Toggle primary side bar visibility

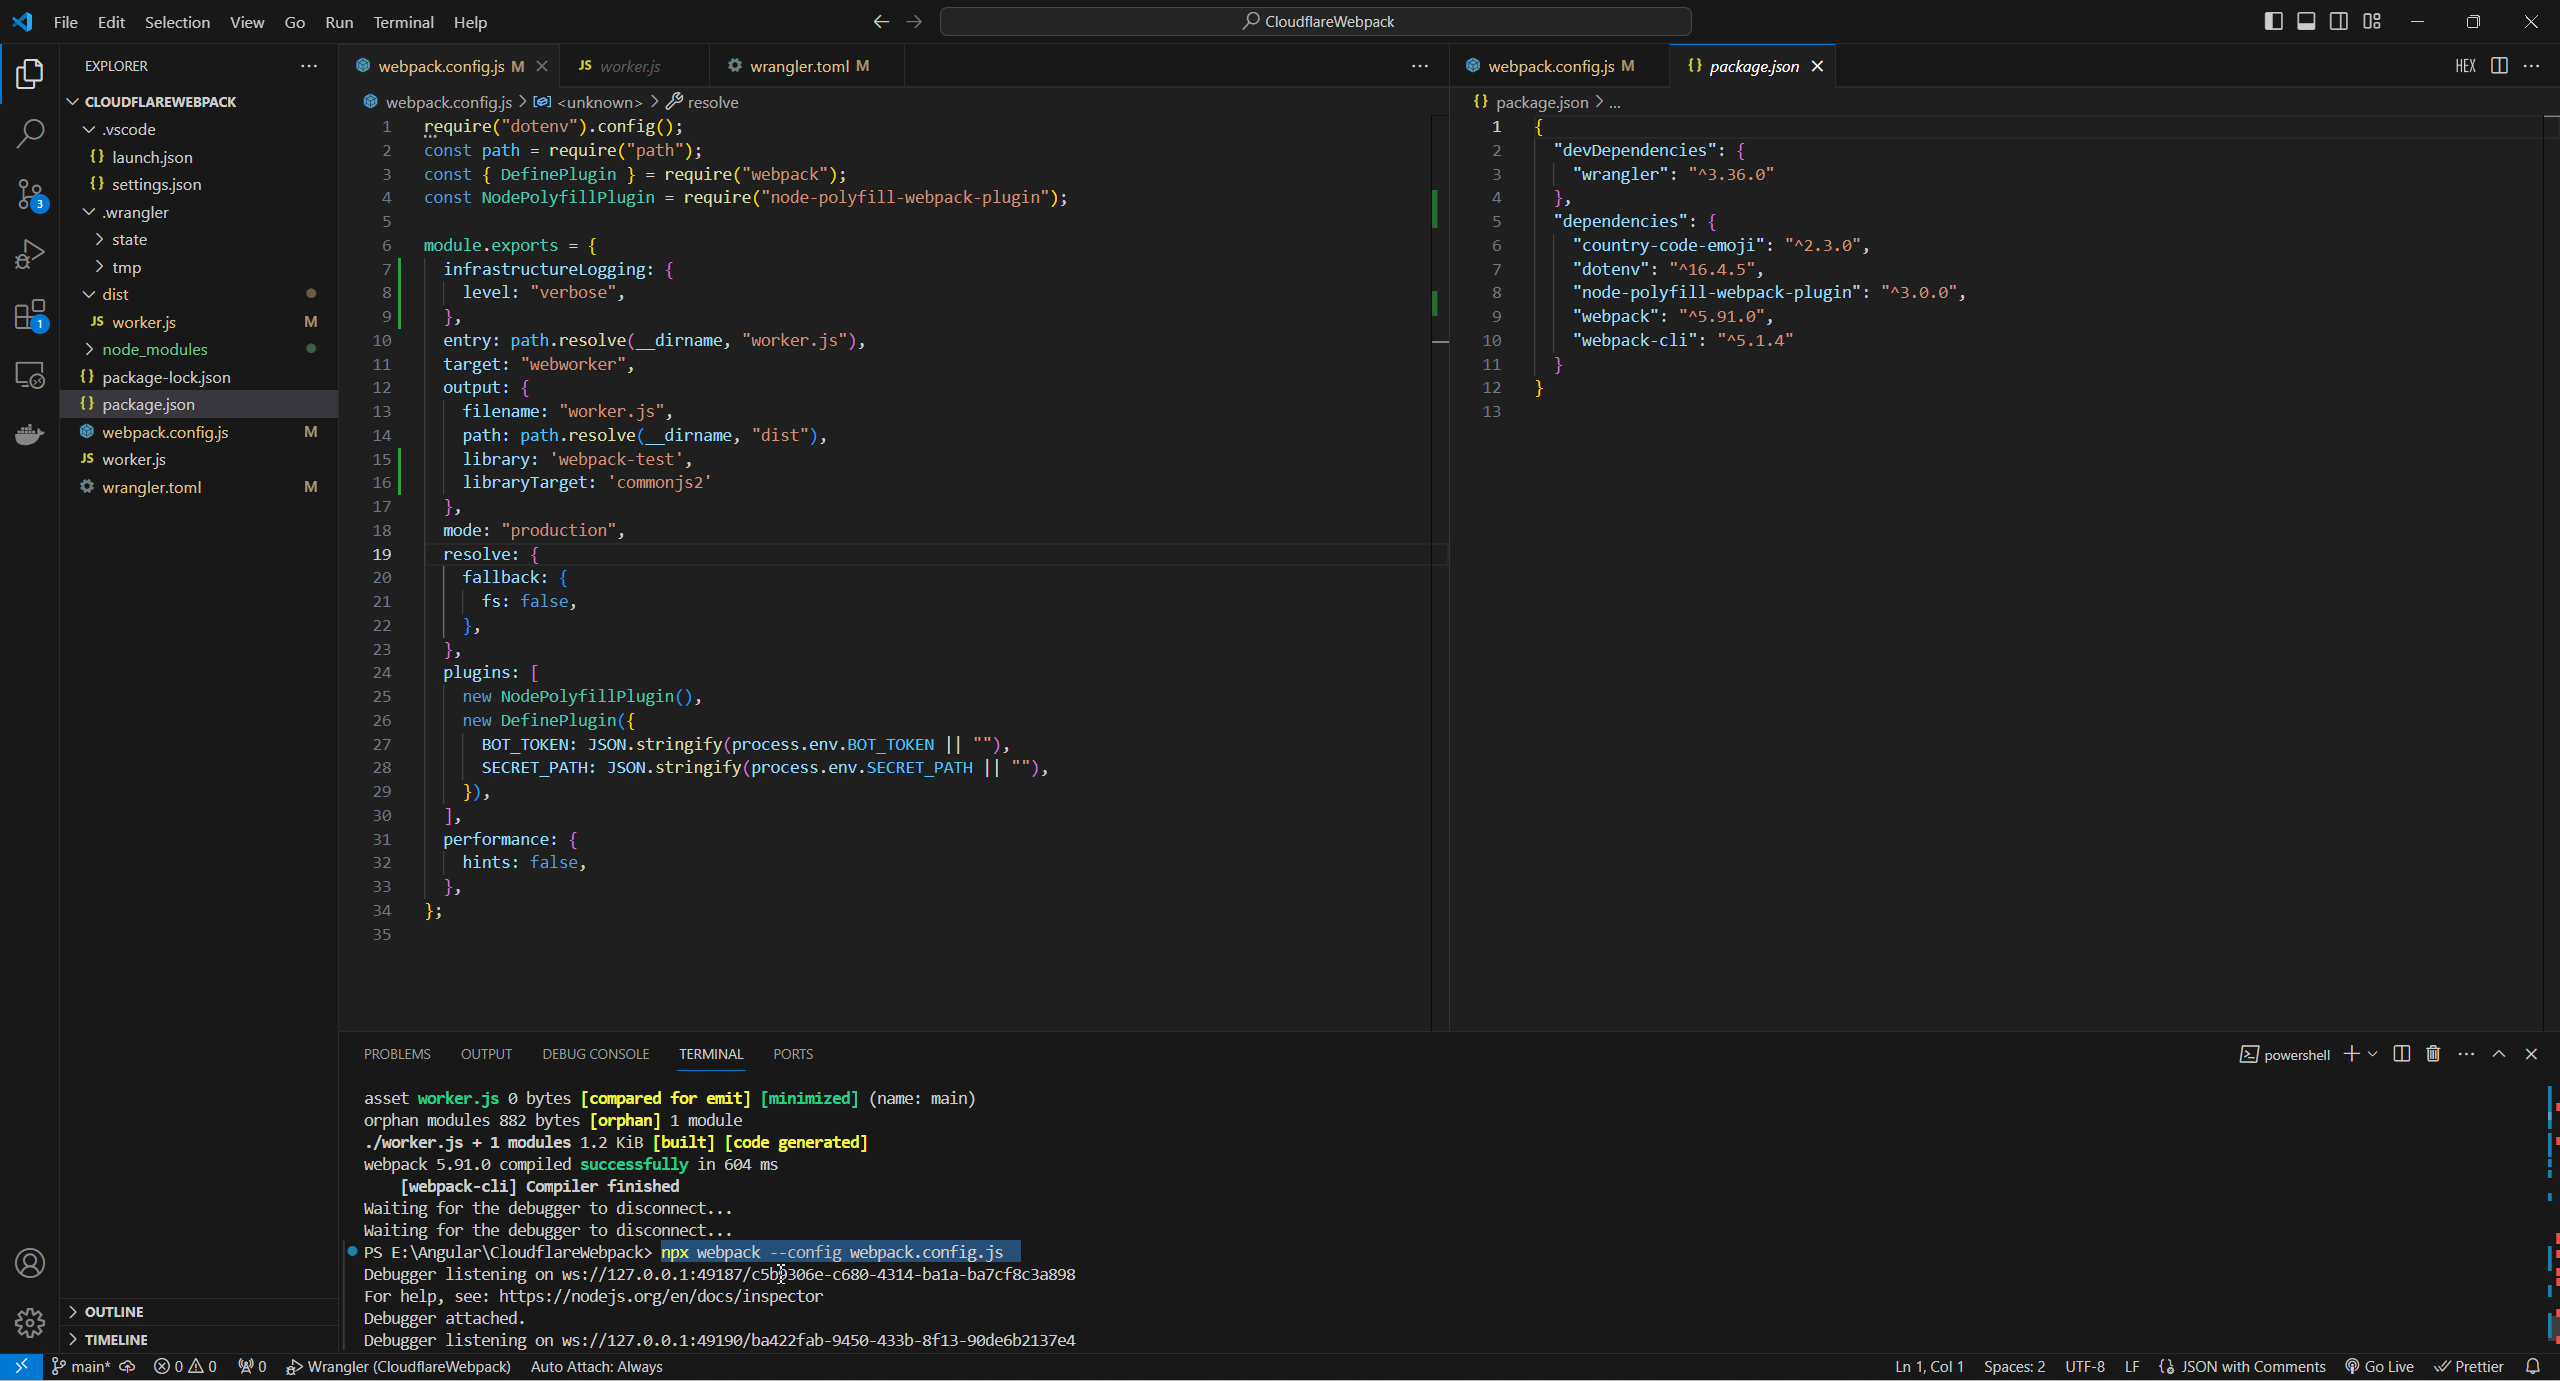[2273, 21]
